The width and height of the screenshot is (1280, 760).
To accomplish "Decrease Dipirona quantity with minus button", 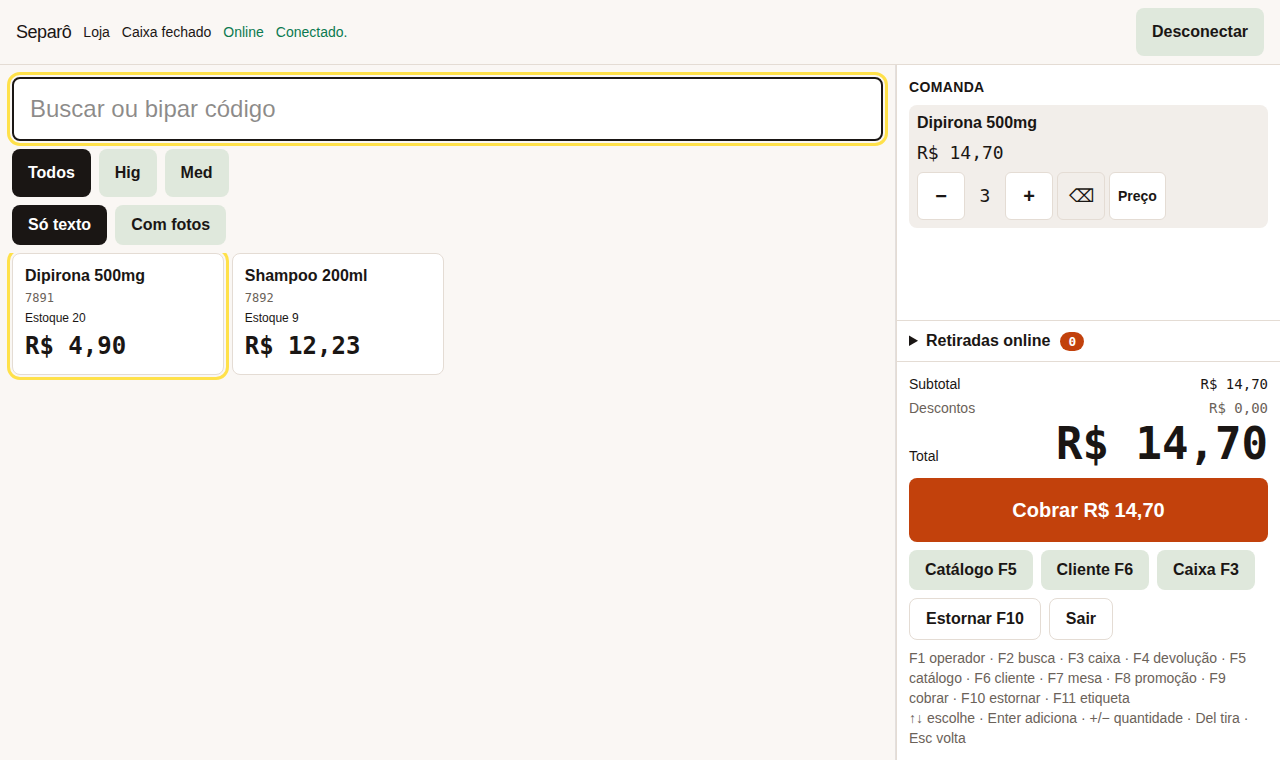I will pyautogui.click(x=941, y=196).
